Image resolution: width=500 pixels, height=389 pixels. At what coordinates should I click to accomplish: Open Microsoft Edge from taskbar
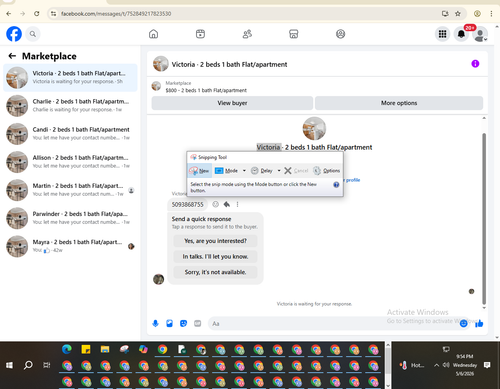[x=67, y=349]
